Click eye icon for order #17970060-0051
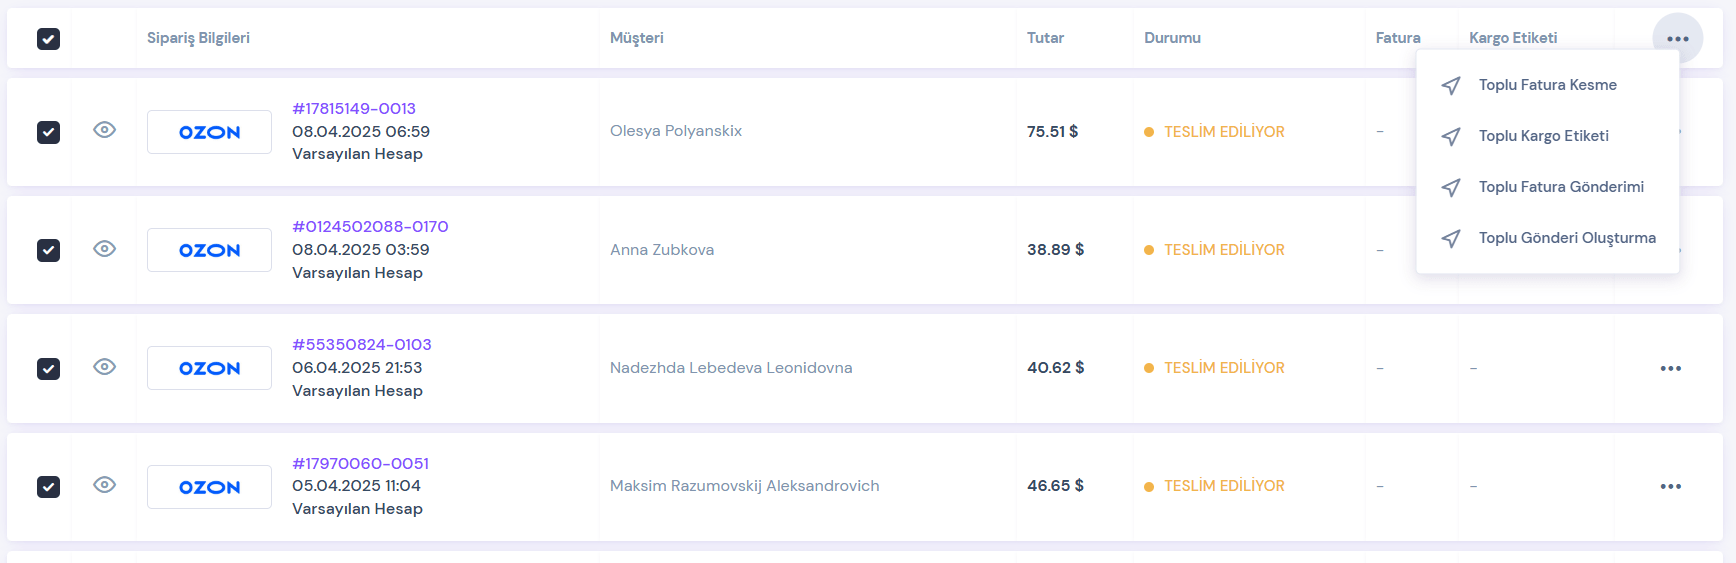The image size is (1736, 563). tap(105, 485)
